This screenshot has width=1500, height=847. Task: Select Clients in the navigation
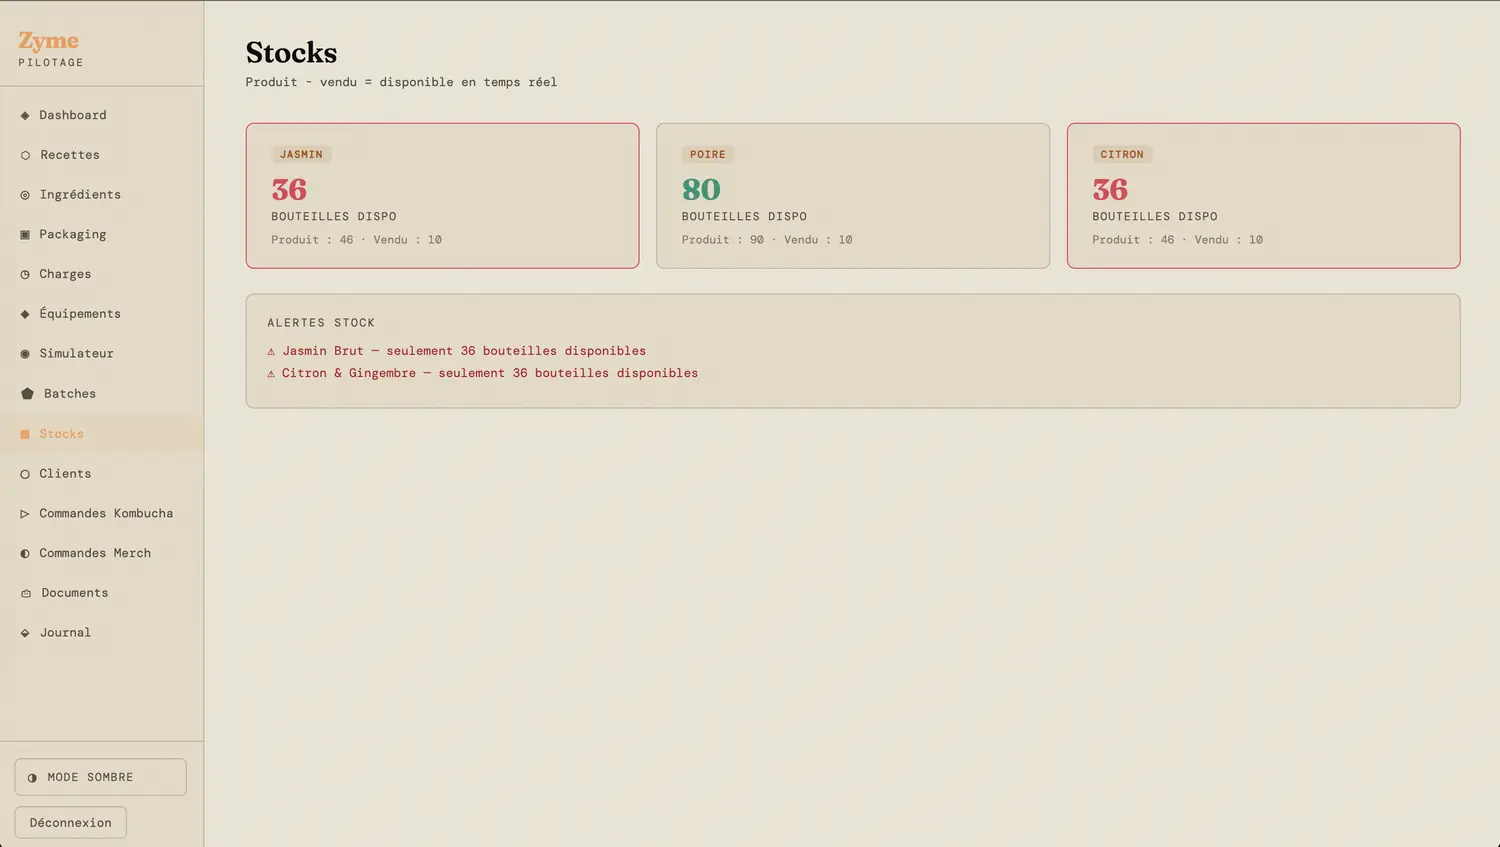tap(102, 474)
